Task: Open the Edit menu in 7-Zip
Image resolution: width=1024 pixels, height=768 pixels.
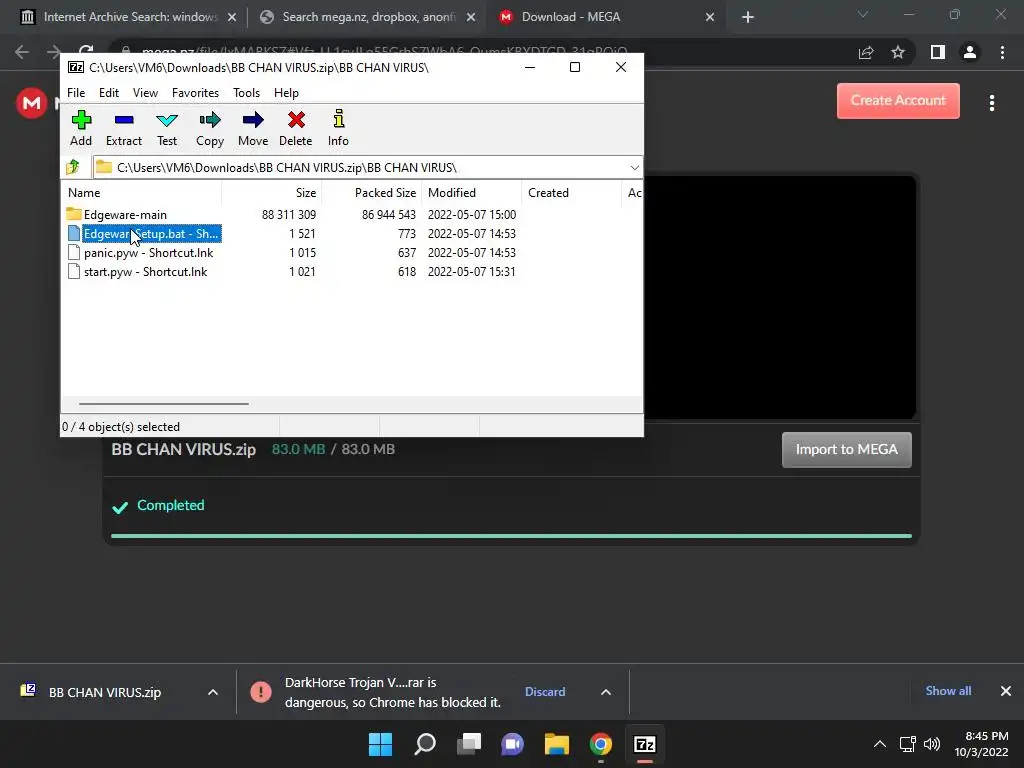Action: pos(108,93)
